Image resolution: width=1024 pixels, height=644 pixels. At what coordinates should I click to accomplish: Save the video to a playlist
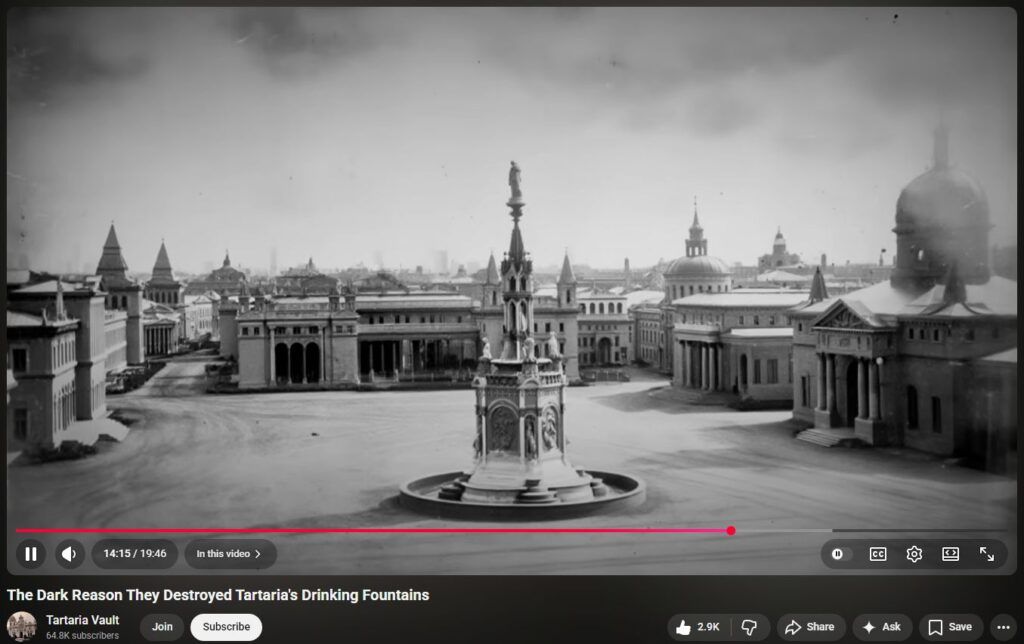950,627
